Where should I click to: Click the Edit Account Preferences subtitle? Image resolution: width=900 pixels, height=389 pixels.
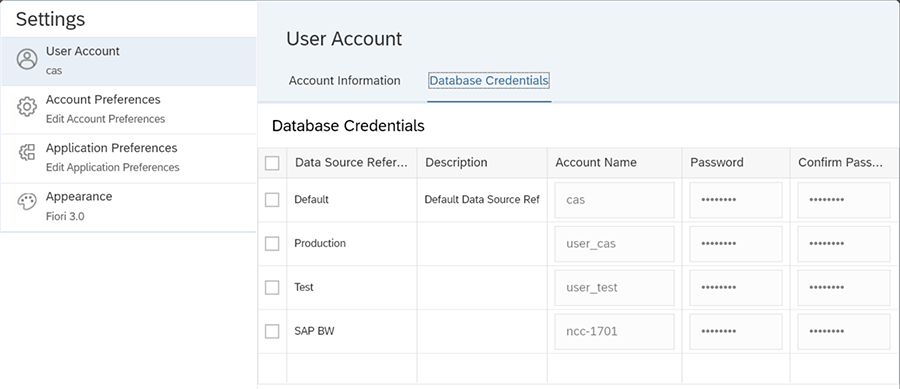106,119
